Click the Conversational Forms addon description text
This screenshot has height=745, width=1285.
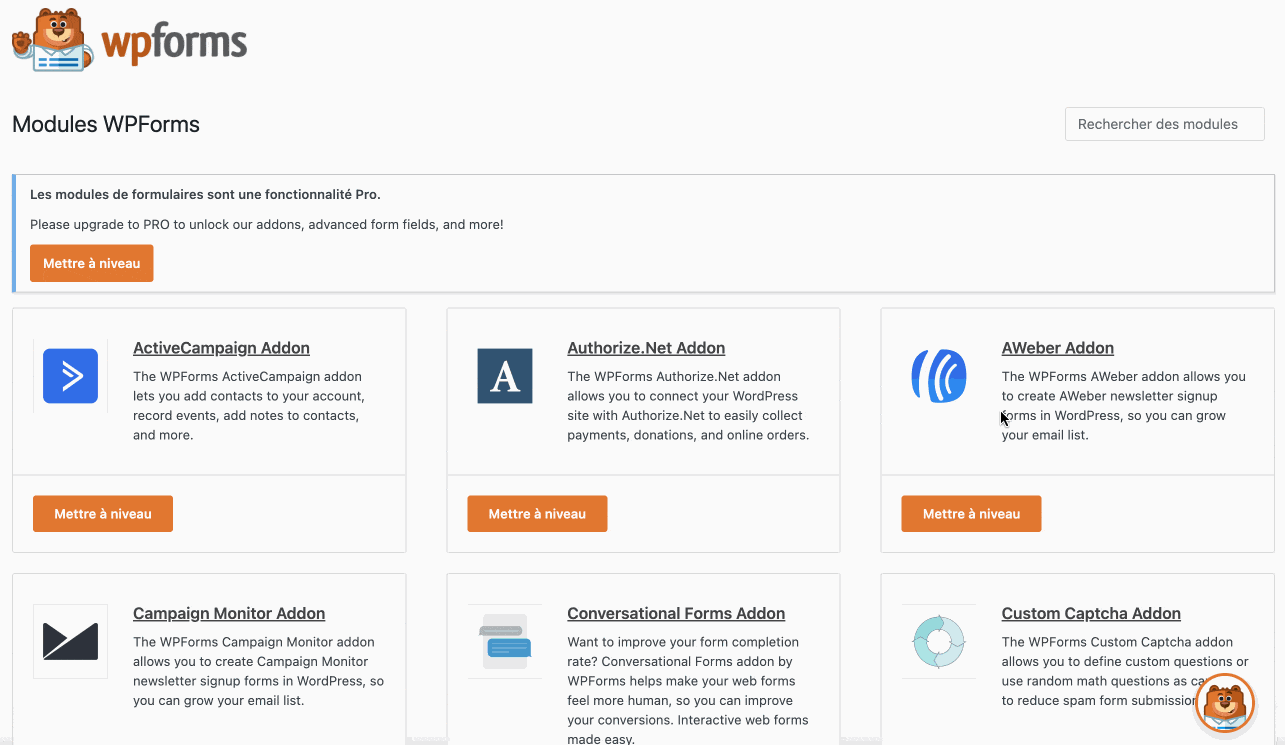(x=688, y=690)
